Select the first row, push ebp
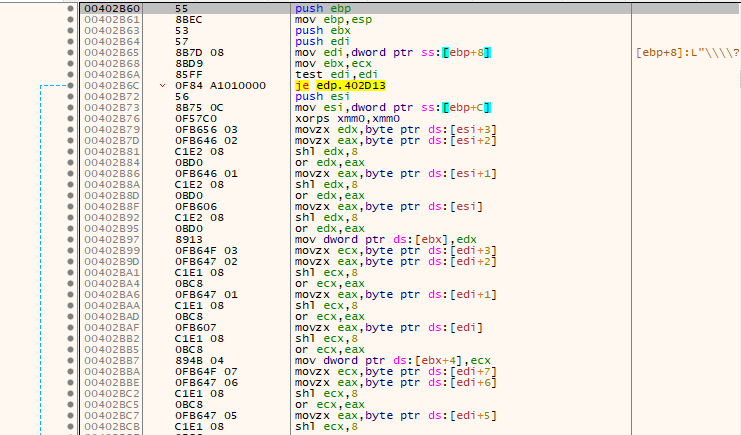This screenshot has width=741, height=435. (410, 9)
